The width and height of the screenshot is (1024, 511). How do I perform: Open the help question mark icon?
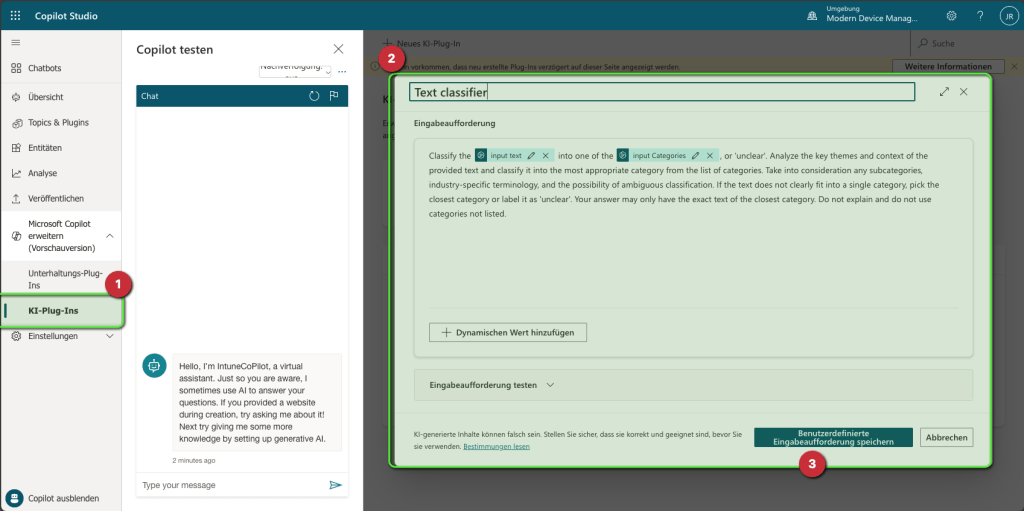(x=979, y=16)
